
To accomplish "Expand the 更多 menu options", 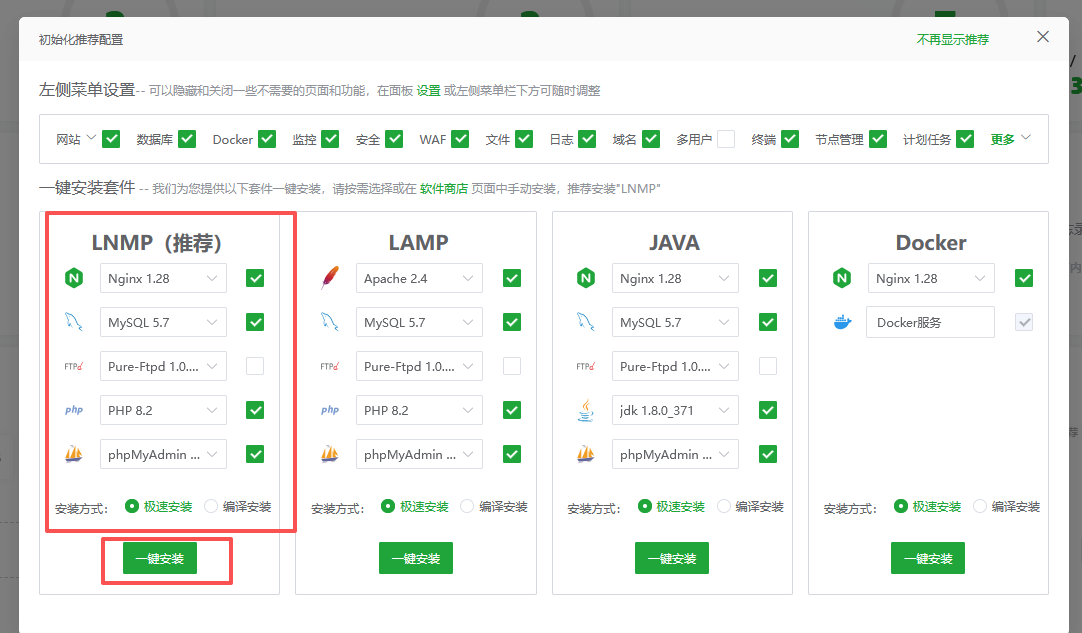I will [1010, 139].
